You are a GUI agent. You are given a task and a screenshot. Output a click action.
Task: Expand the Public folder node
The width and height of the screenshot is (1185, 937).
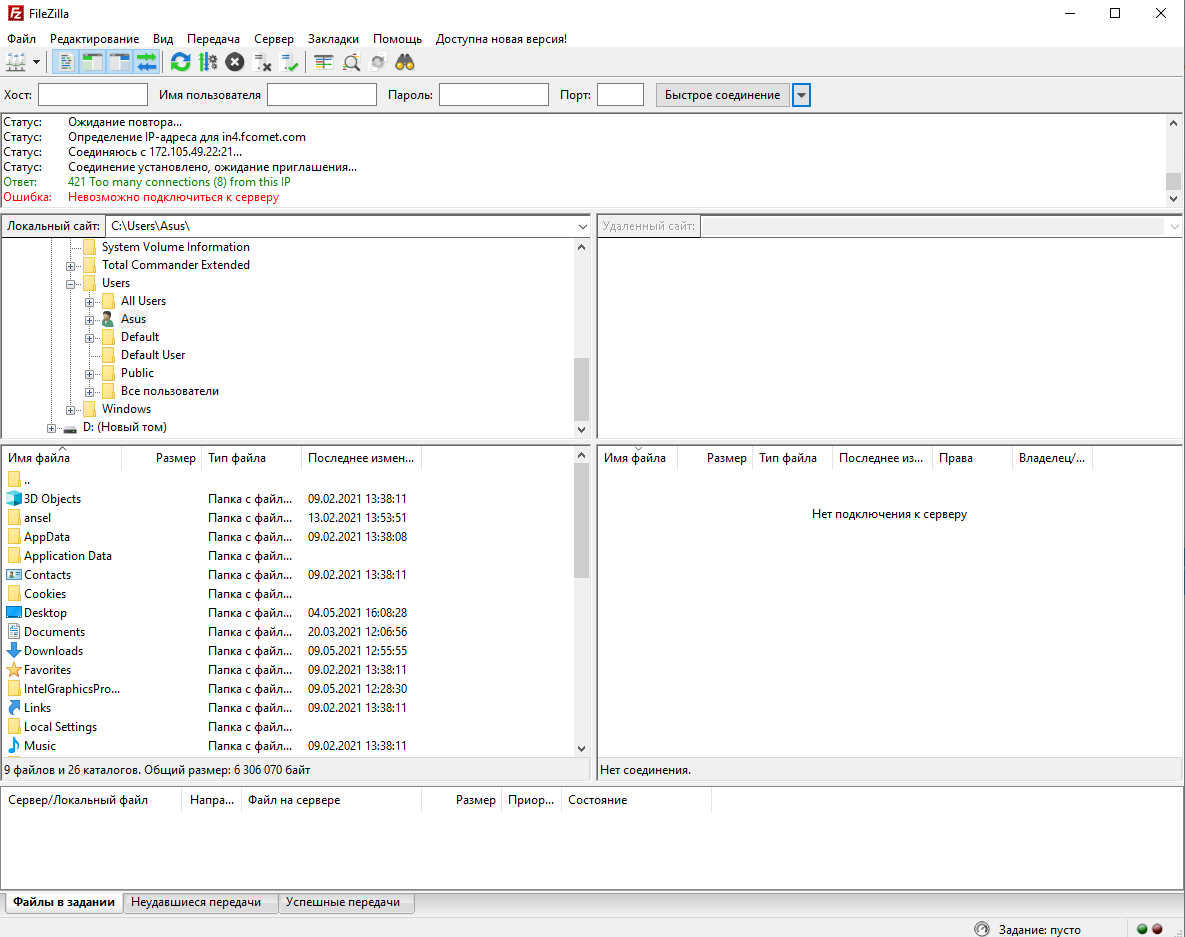coord(89,374)
